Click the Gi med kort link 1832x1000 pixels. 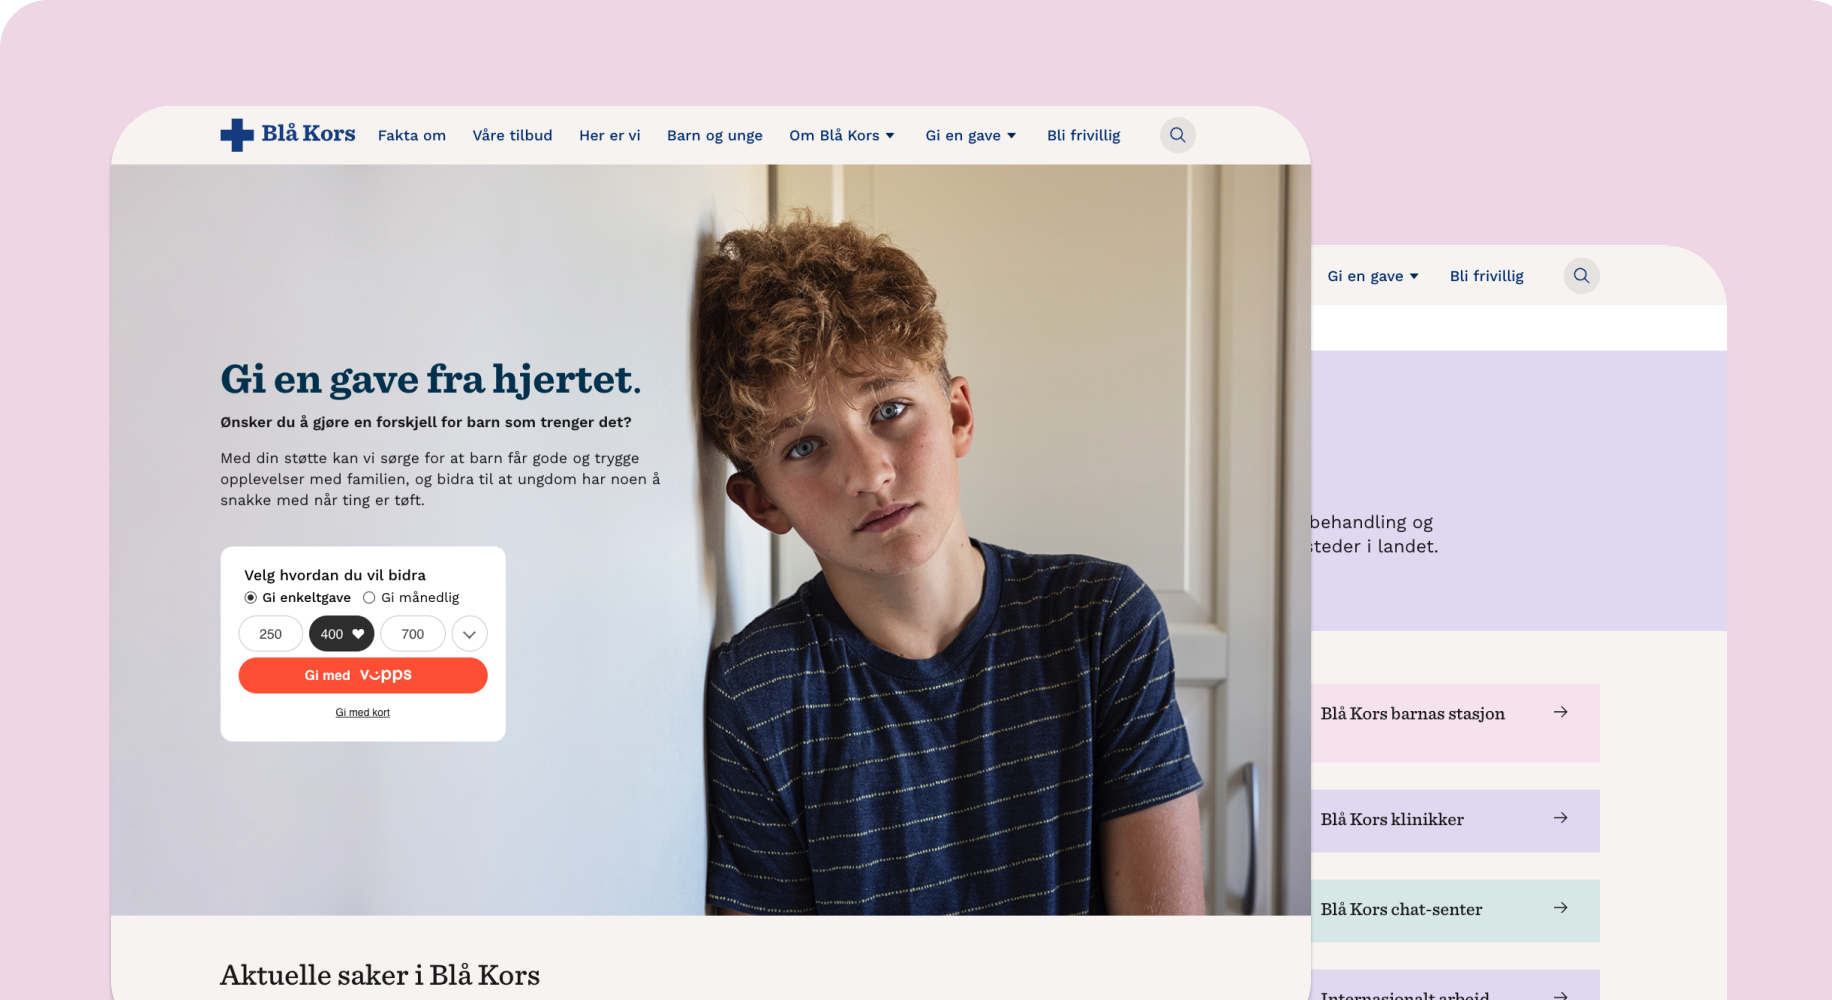(x=363, y=713)
